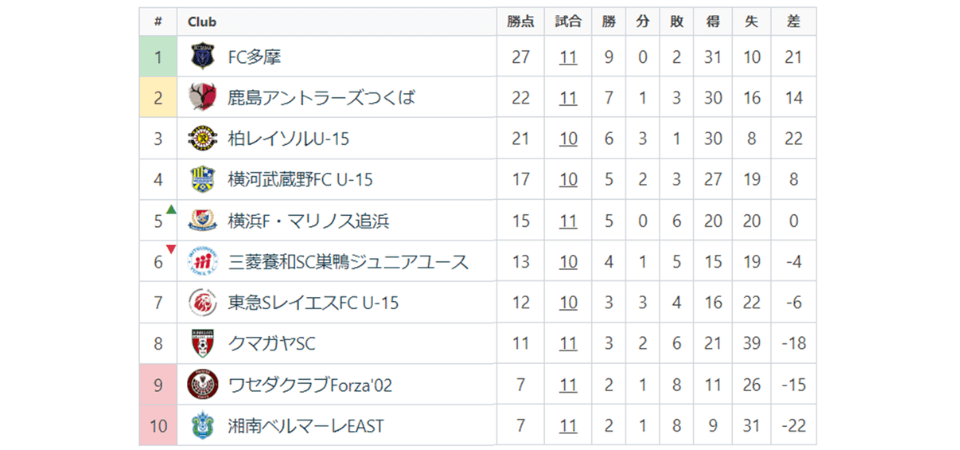Click the 横浜F・マリノス追浜 team logo
Screen dimensions: 960x450
(202, 221)
